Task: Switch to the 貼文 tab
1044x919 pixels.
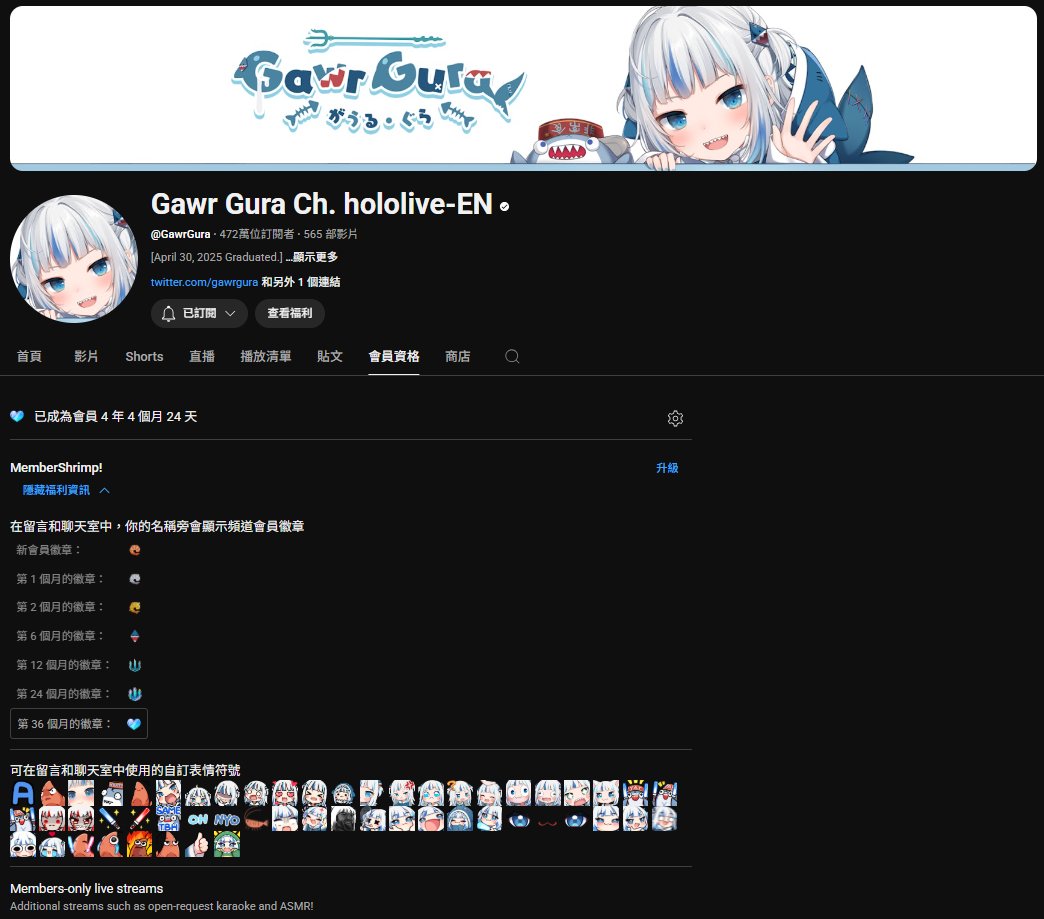Action: pyautogui.click(x=330, y=356)
